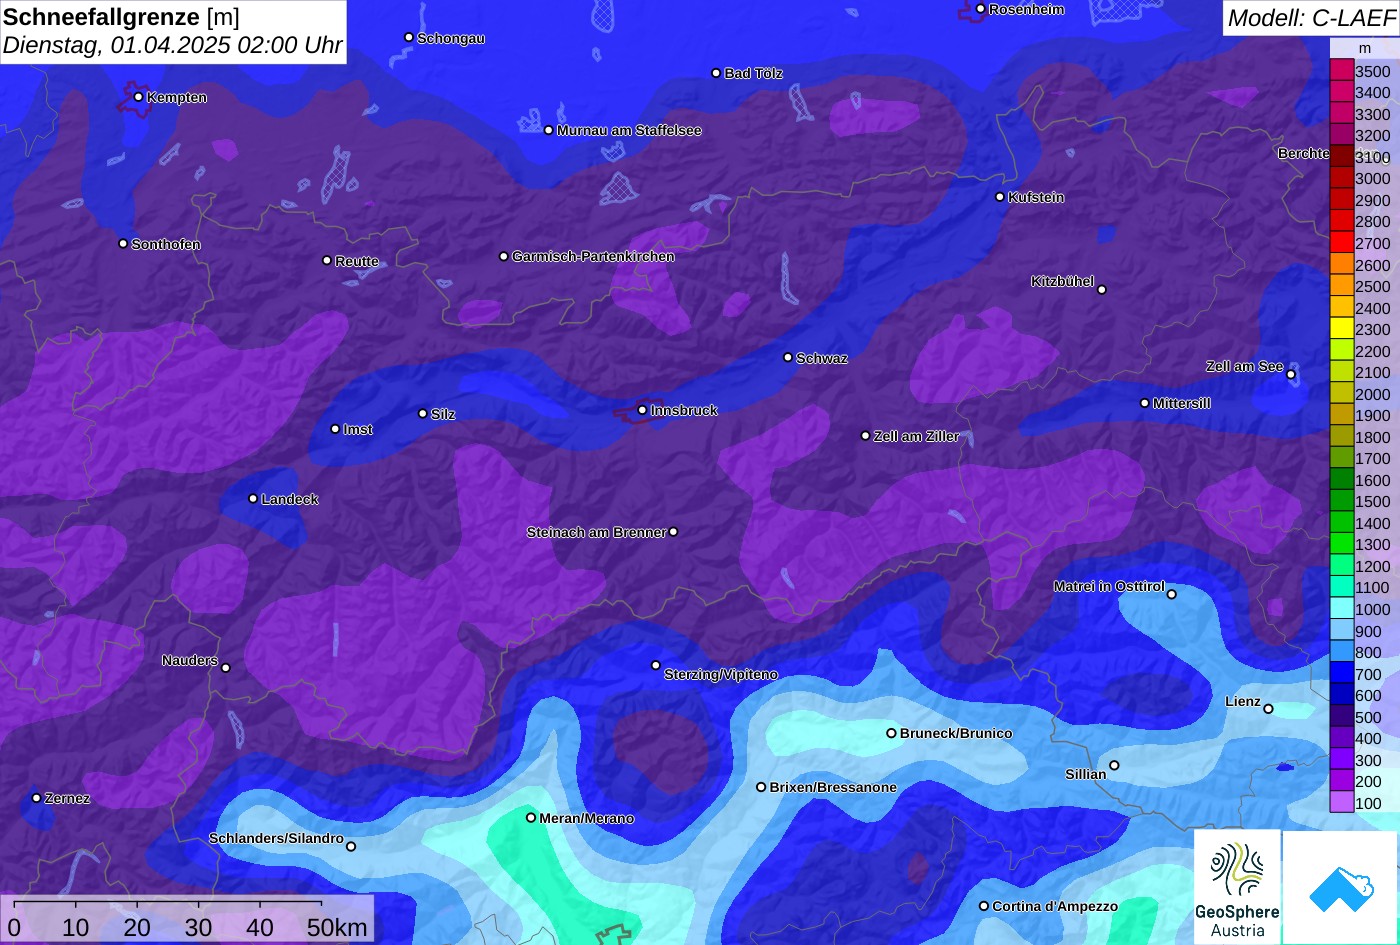Click the Matrei in Osttirol marker dot

[x=1172, y=595]
